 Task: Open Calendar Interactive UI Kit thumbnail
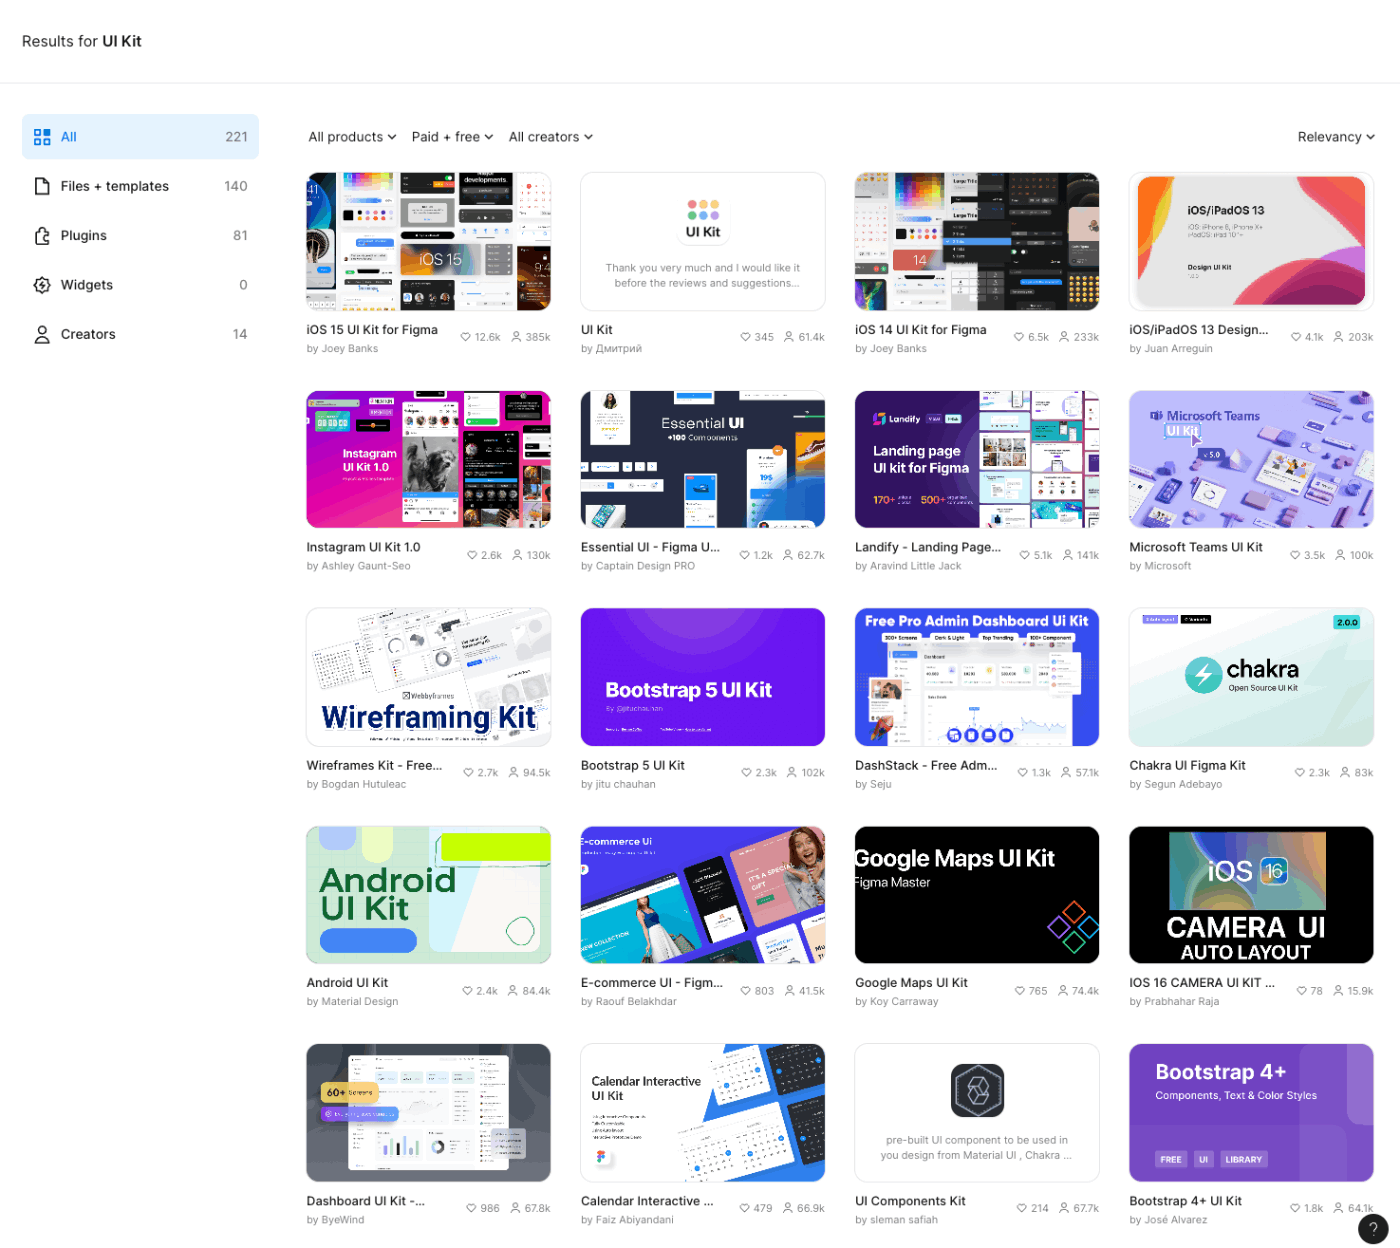tap(703, 1113)
